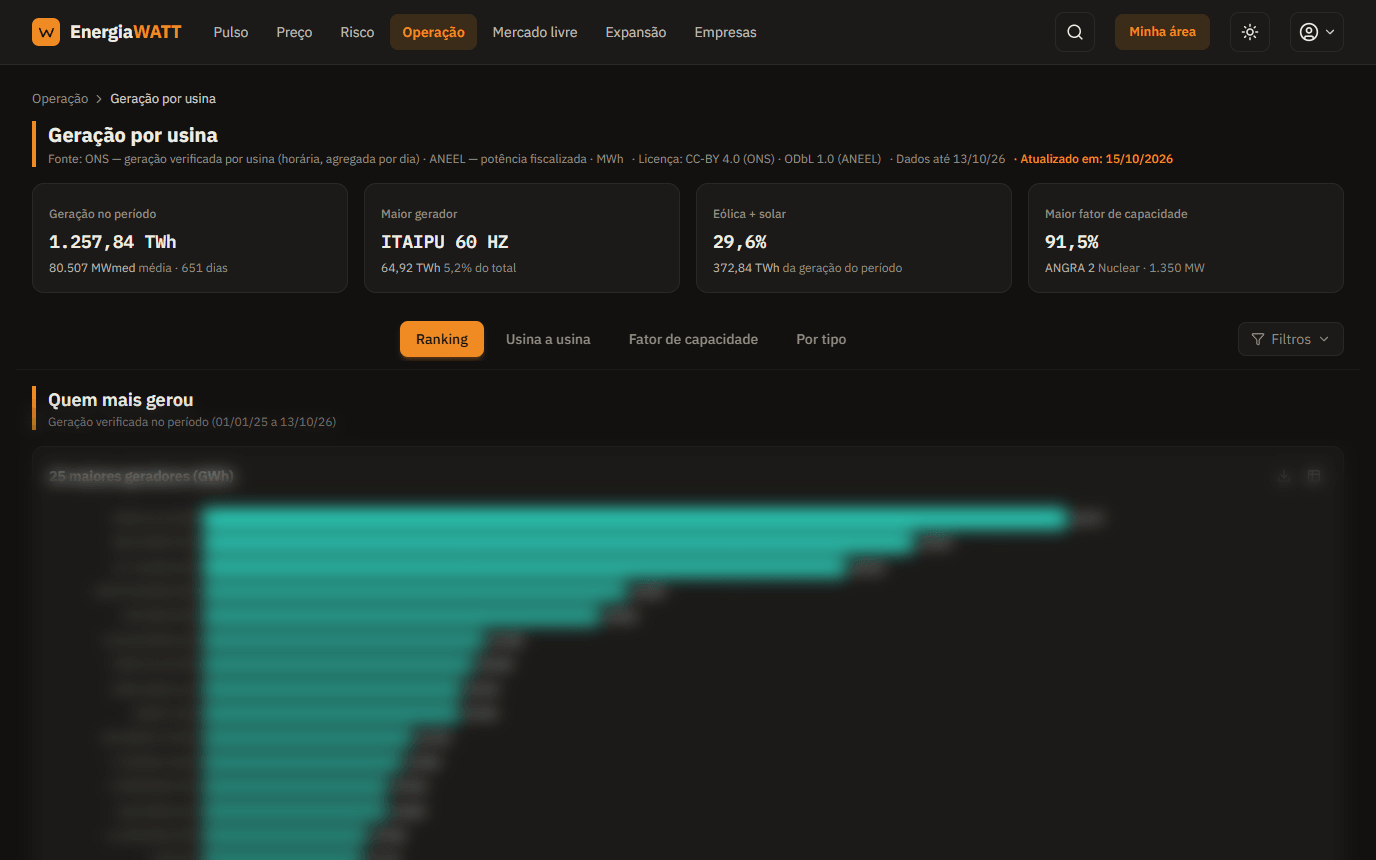Click the Operação item in the top navigation bar
Image resolution: width=1376 pixels, height=860 pixels.
click(433, 32)
